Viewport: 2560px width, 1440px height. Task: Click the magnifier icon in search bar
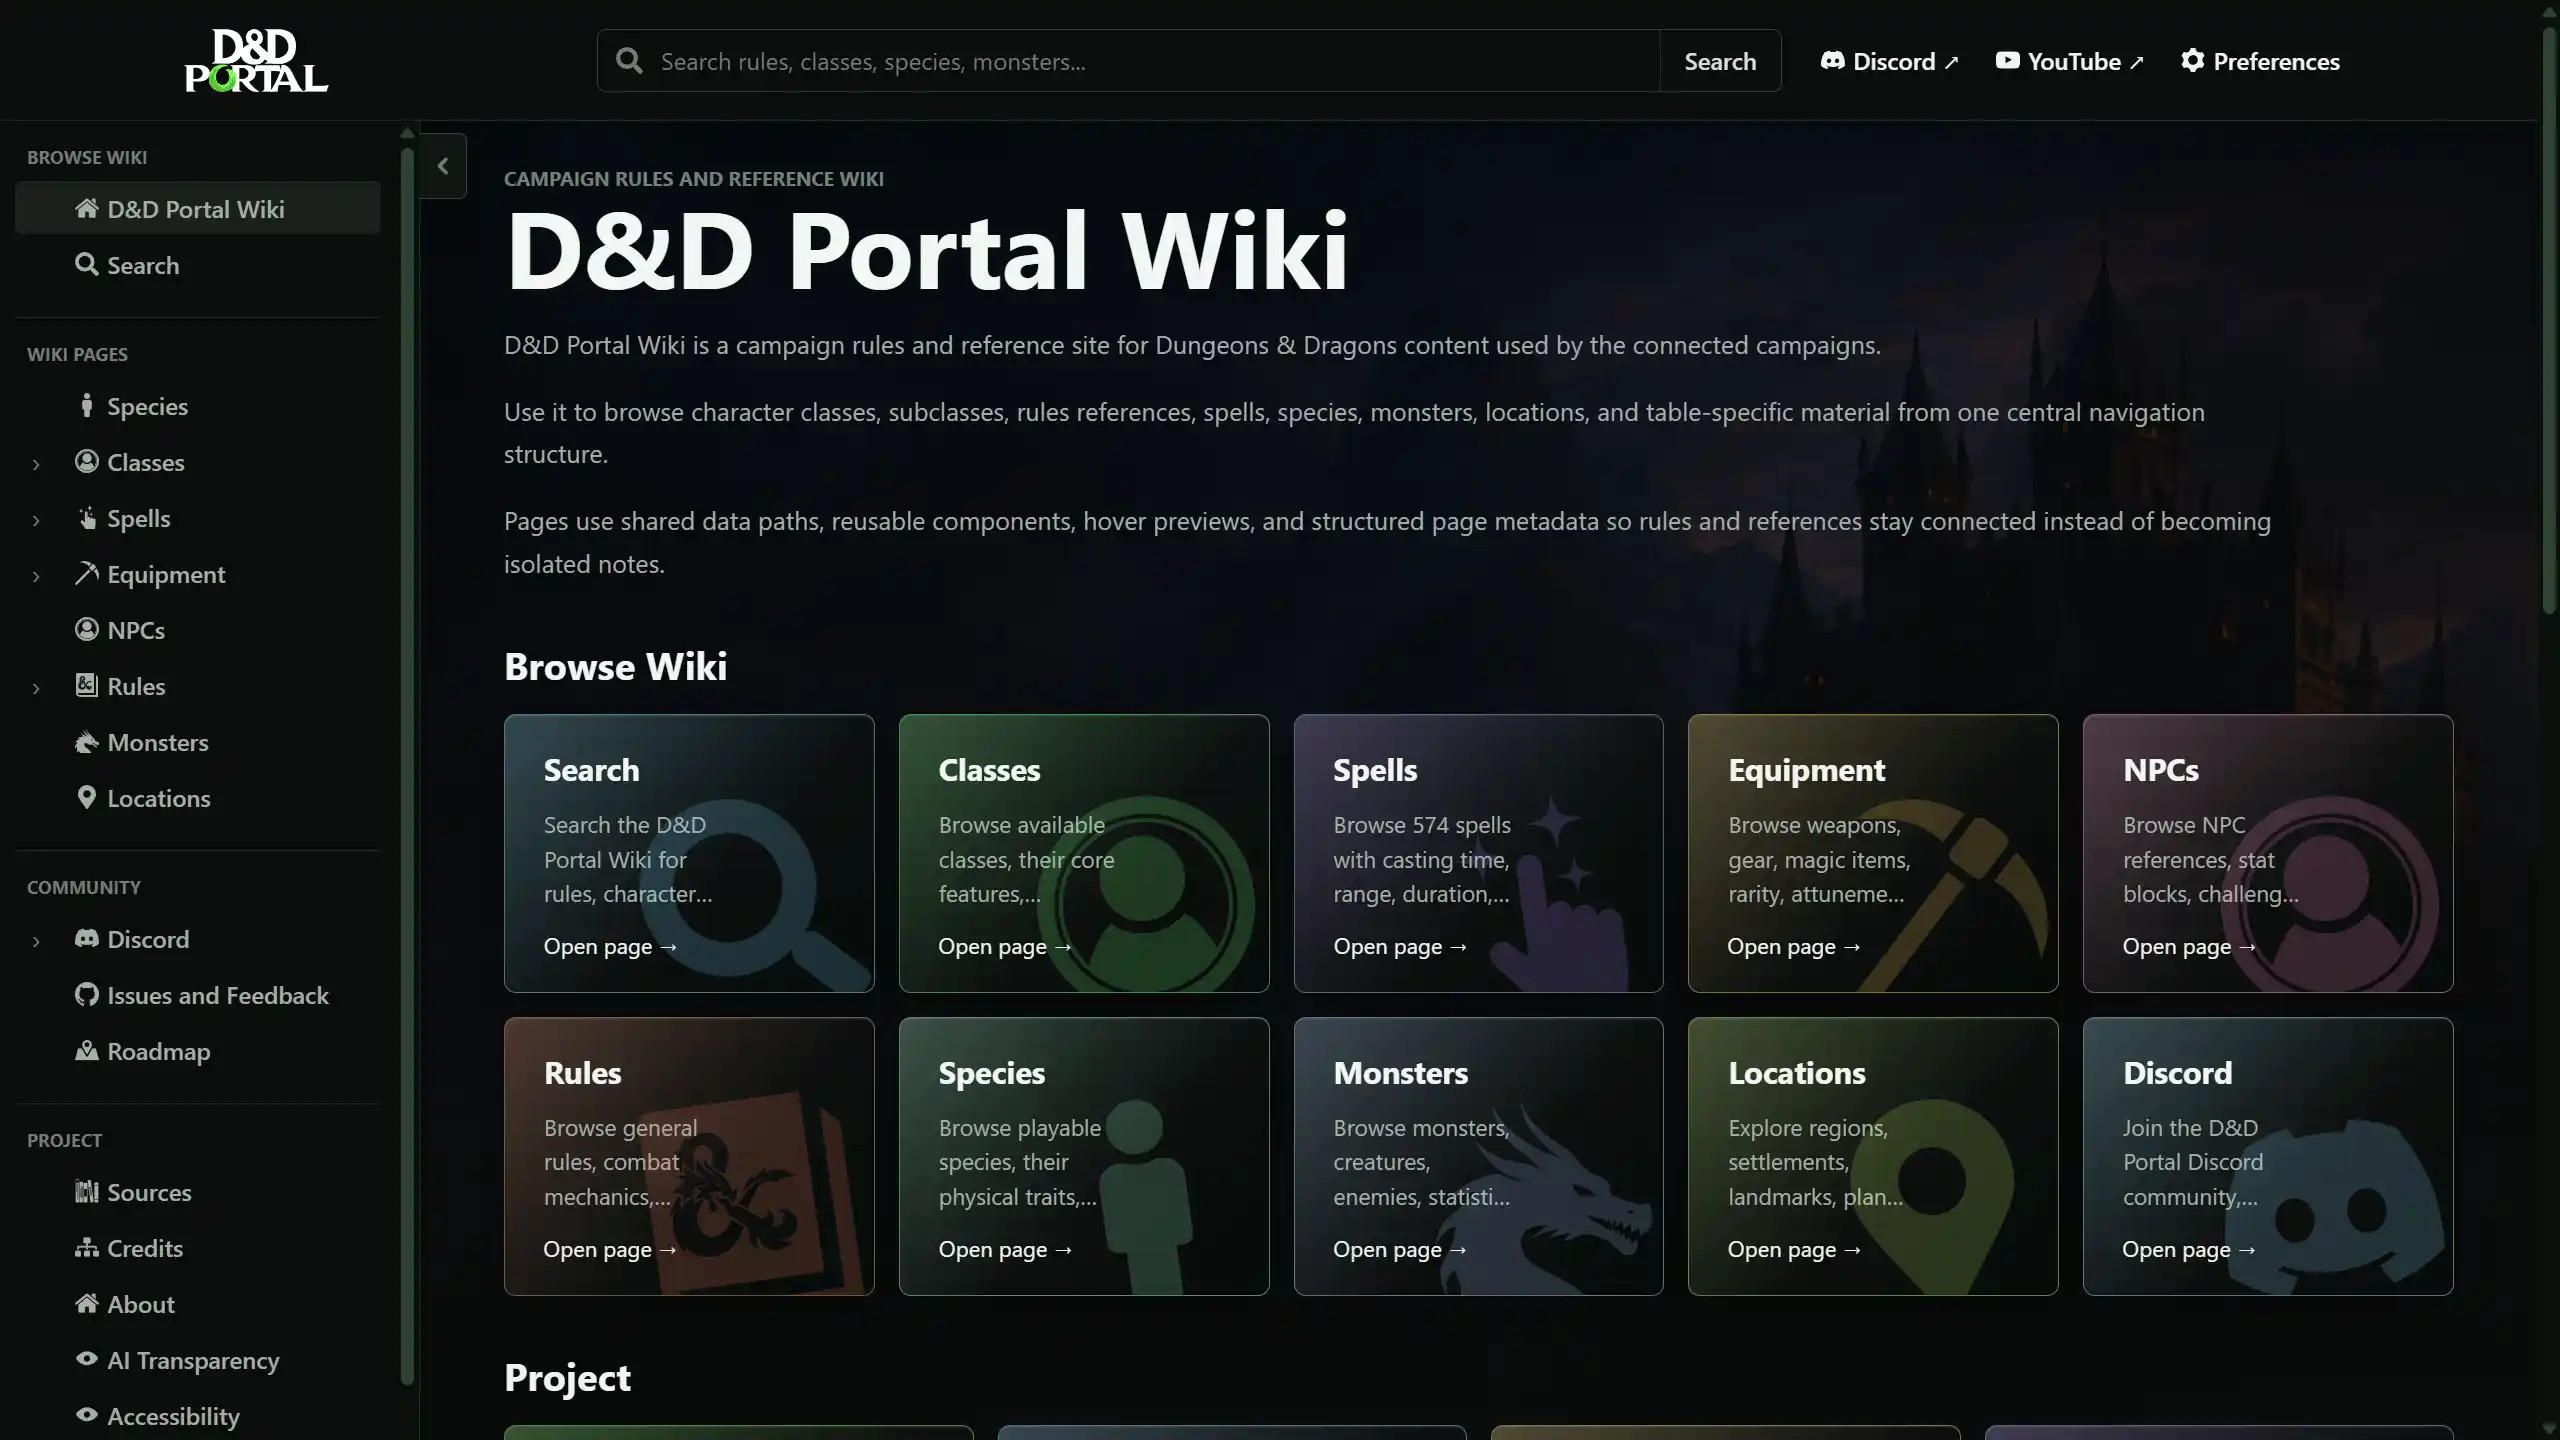pos(629,61)
